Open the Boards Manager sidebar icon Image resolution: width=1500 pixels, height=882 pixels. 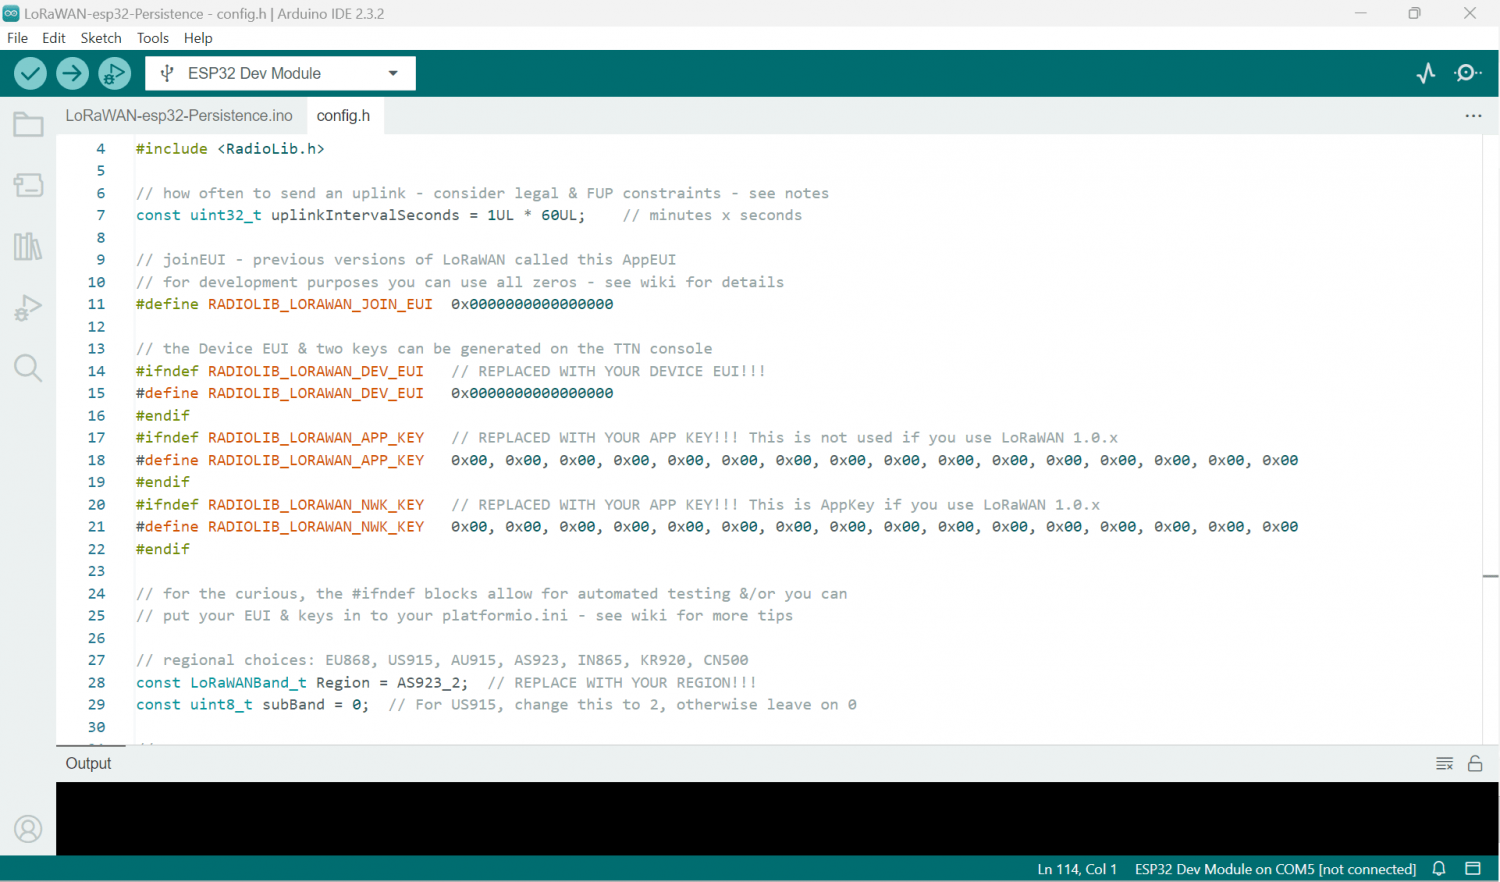pos(28,185)
